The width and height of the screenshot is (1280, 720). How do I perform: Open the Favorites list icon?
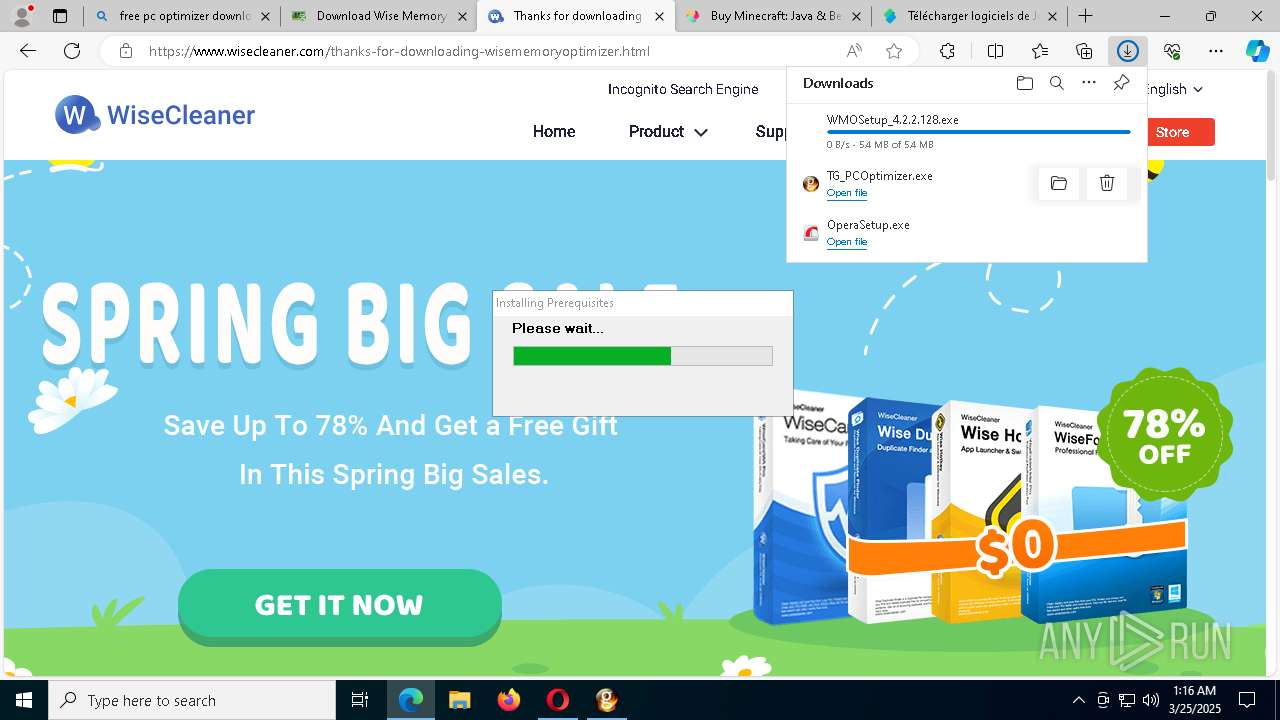pos(1040,51)
